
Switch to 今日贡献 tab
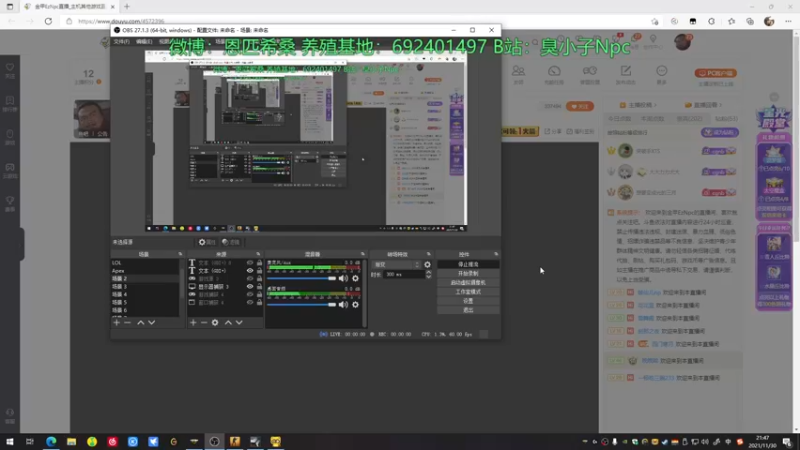[x=619, y=118]
